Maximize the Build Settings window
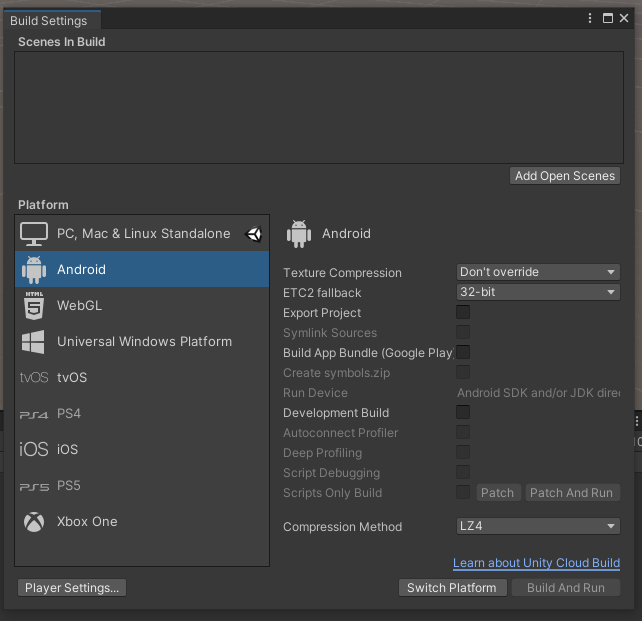This screenshot has height=621, width=642. 608,18
